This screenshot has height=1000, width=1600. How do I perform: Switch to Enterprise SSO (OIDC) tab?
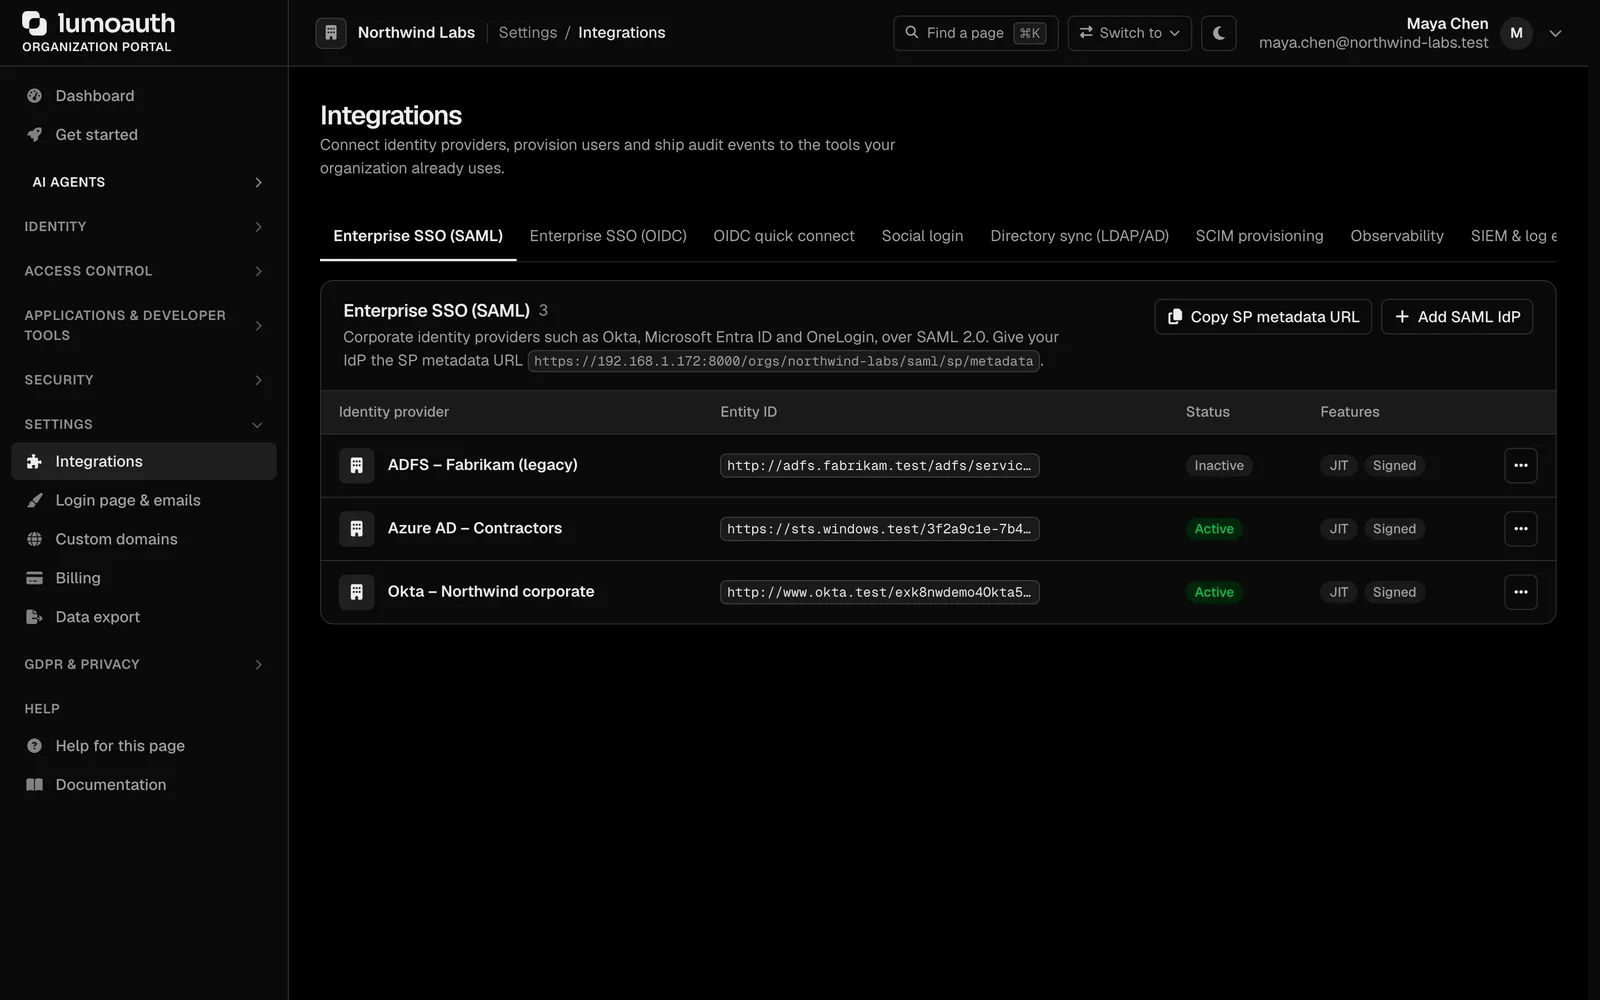coord(608,236)
